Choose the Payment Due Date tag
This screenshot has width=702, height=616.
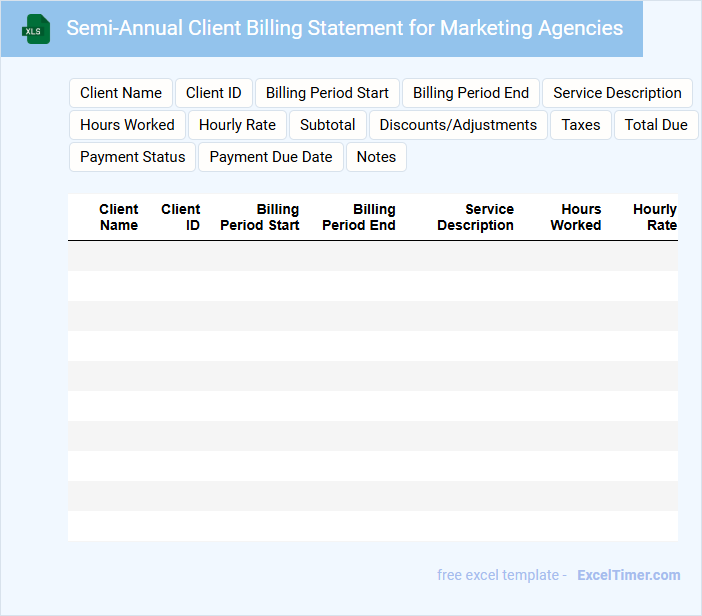(x=271, y=157)
